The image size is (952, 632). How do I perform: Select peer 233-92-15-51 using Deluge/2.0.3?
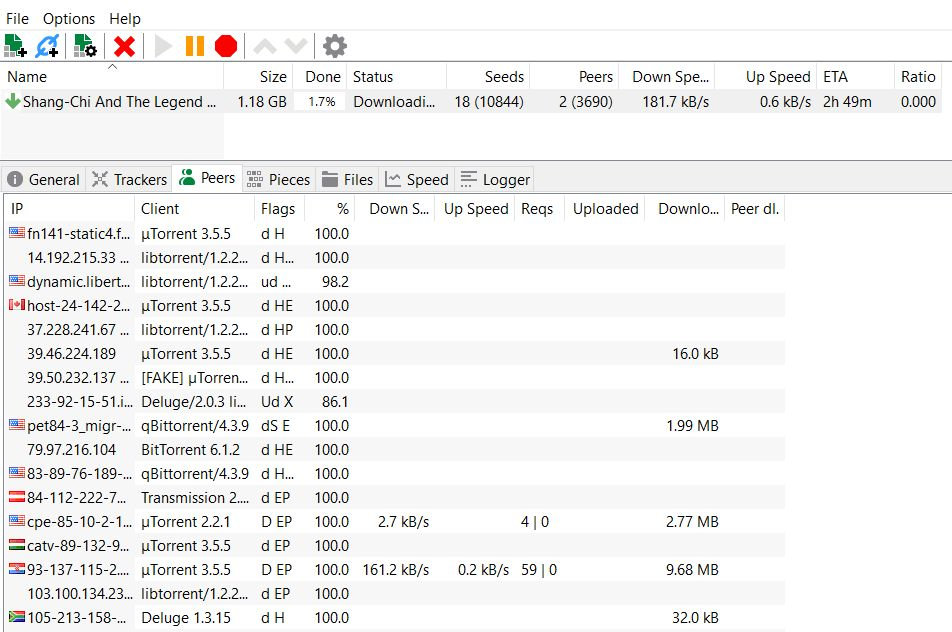pos(395,402)
